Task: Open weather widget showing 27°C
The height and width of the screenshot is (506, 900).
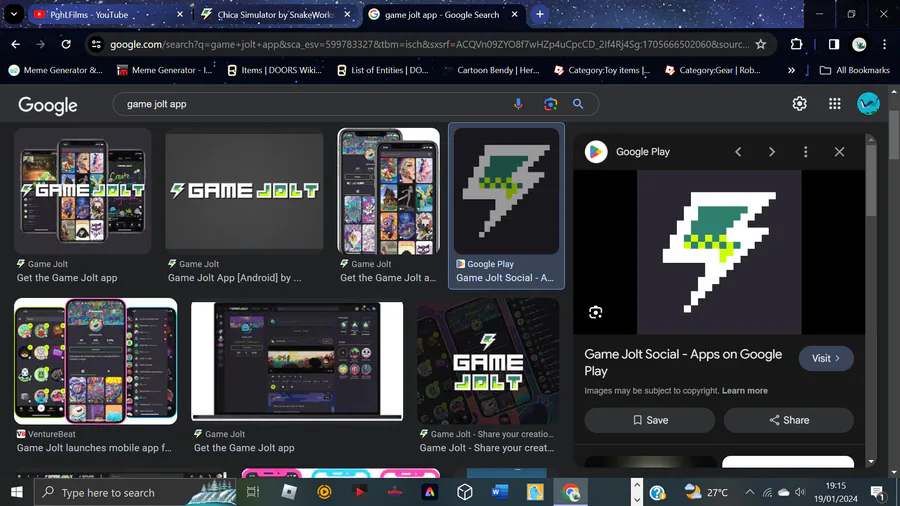Action: pyautogui.click(x=706, y=492)
